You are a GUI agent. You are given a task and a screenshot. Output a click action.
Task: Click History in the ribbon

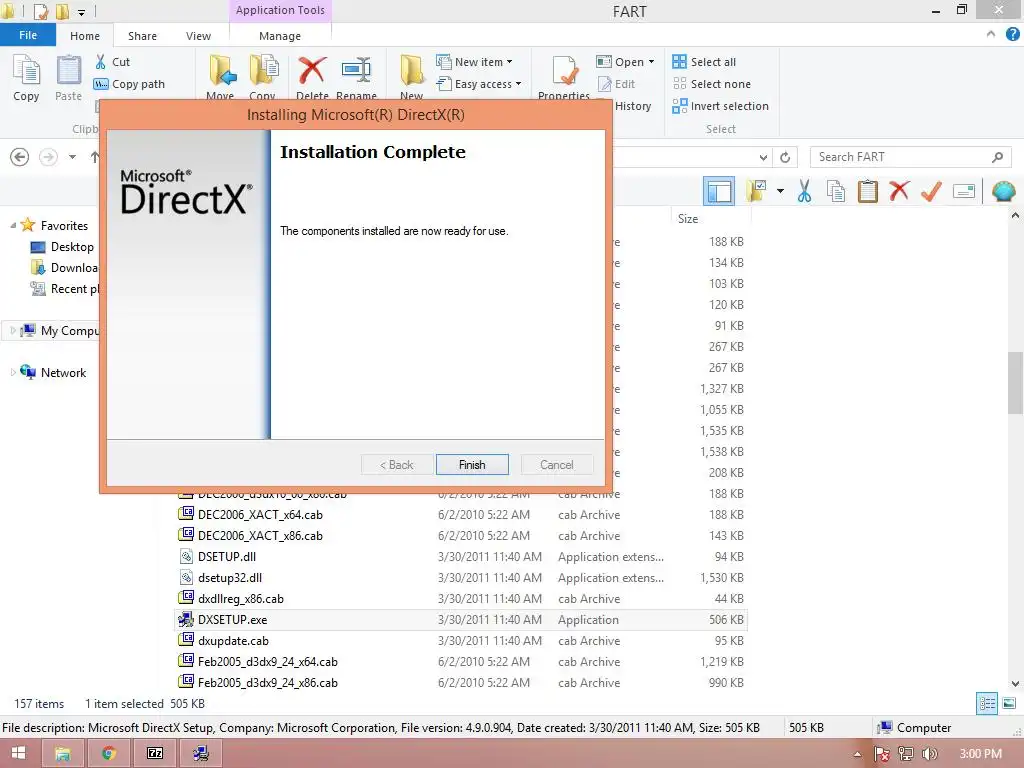(633, 106)
